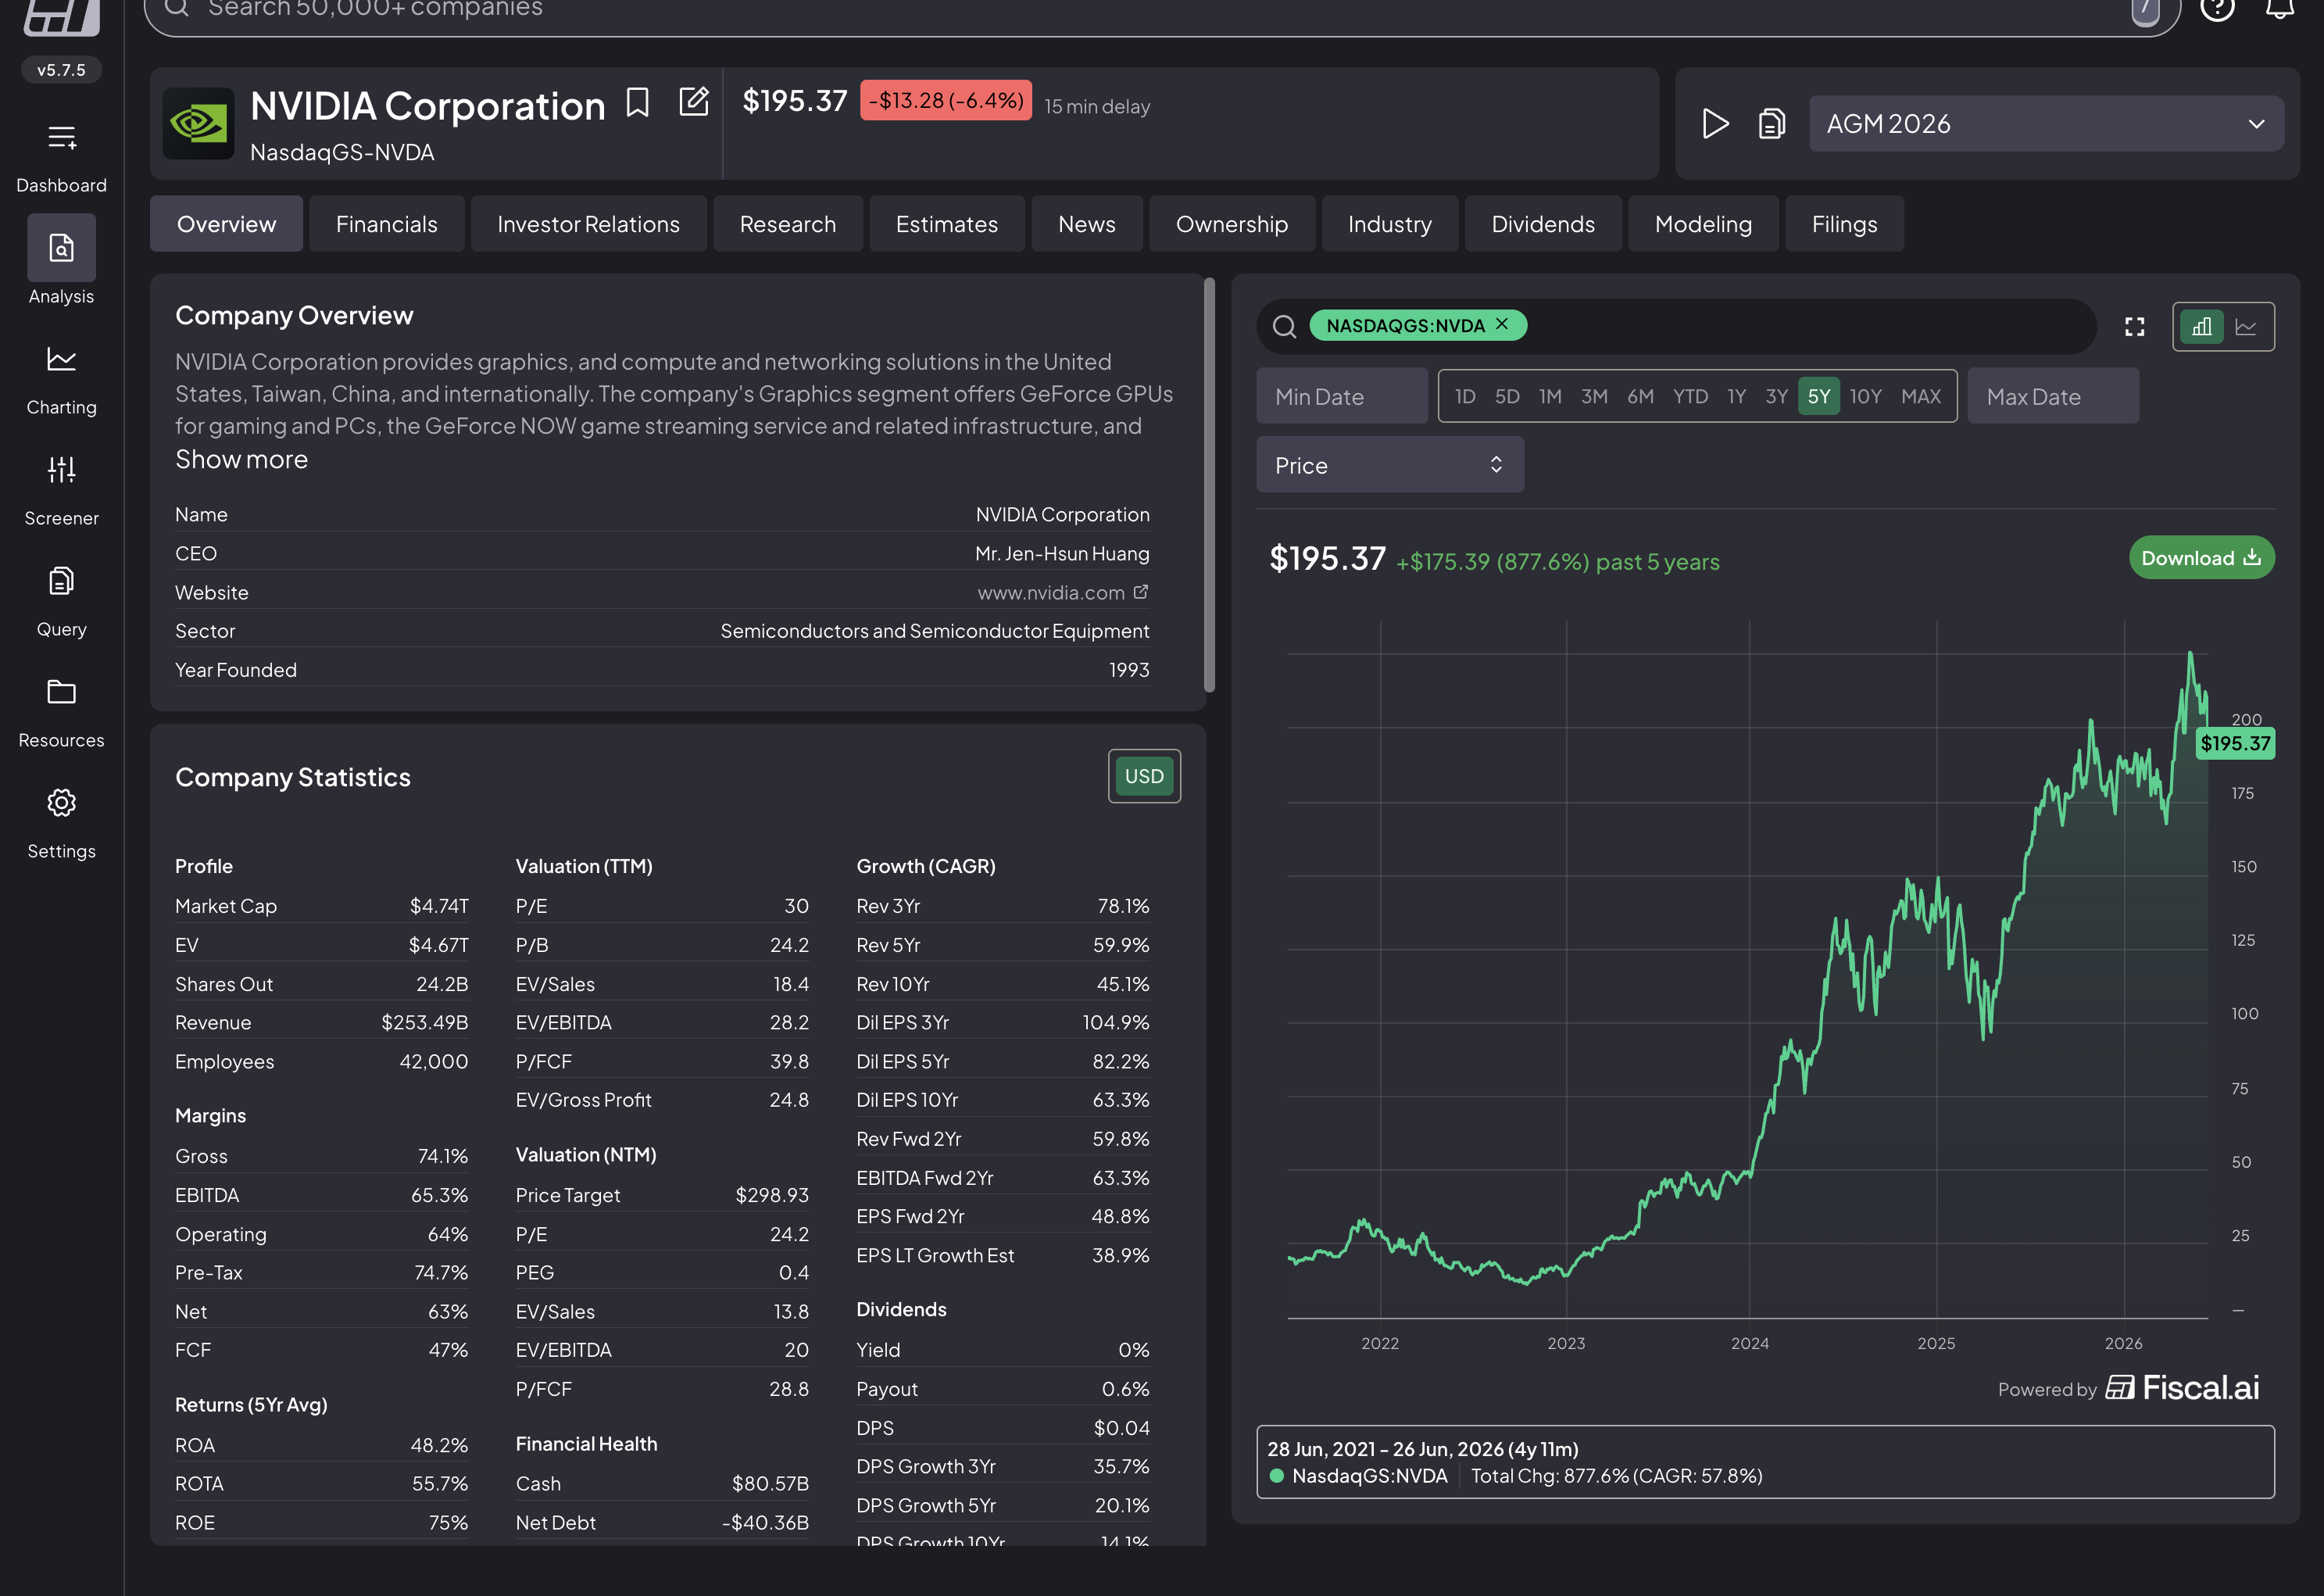
Task: Open the Query sidebar icon
Action: 61,581
